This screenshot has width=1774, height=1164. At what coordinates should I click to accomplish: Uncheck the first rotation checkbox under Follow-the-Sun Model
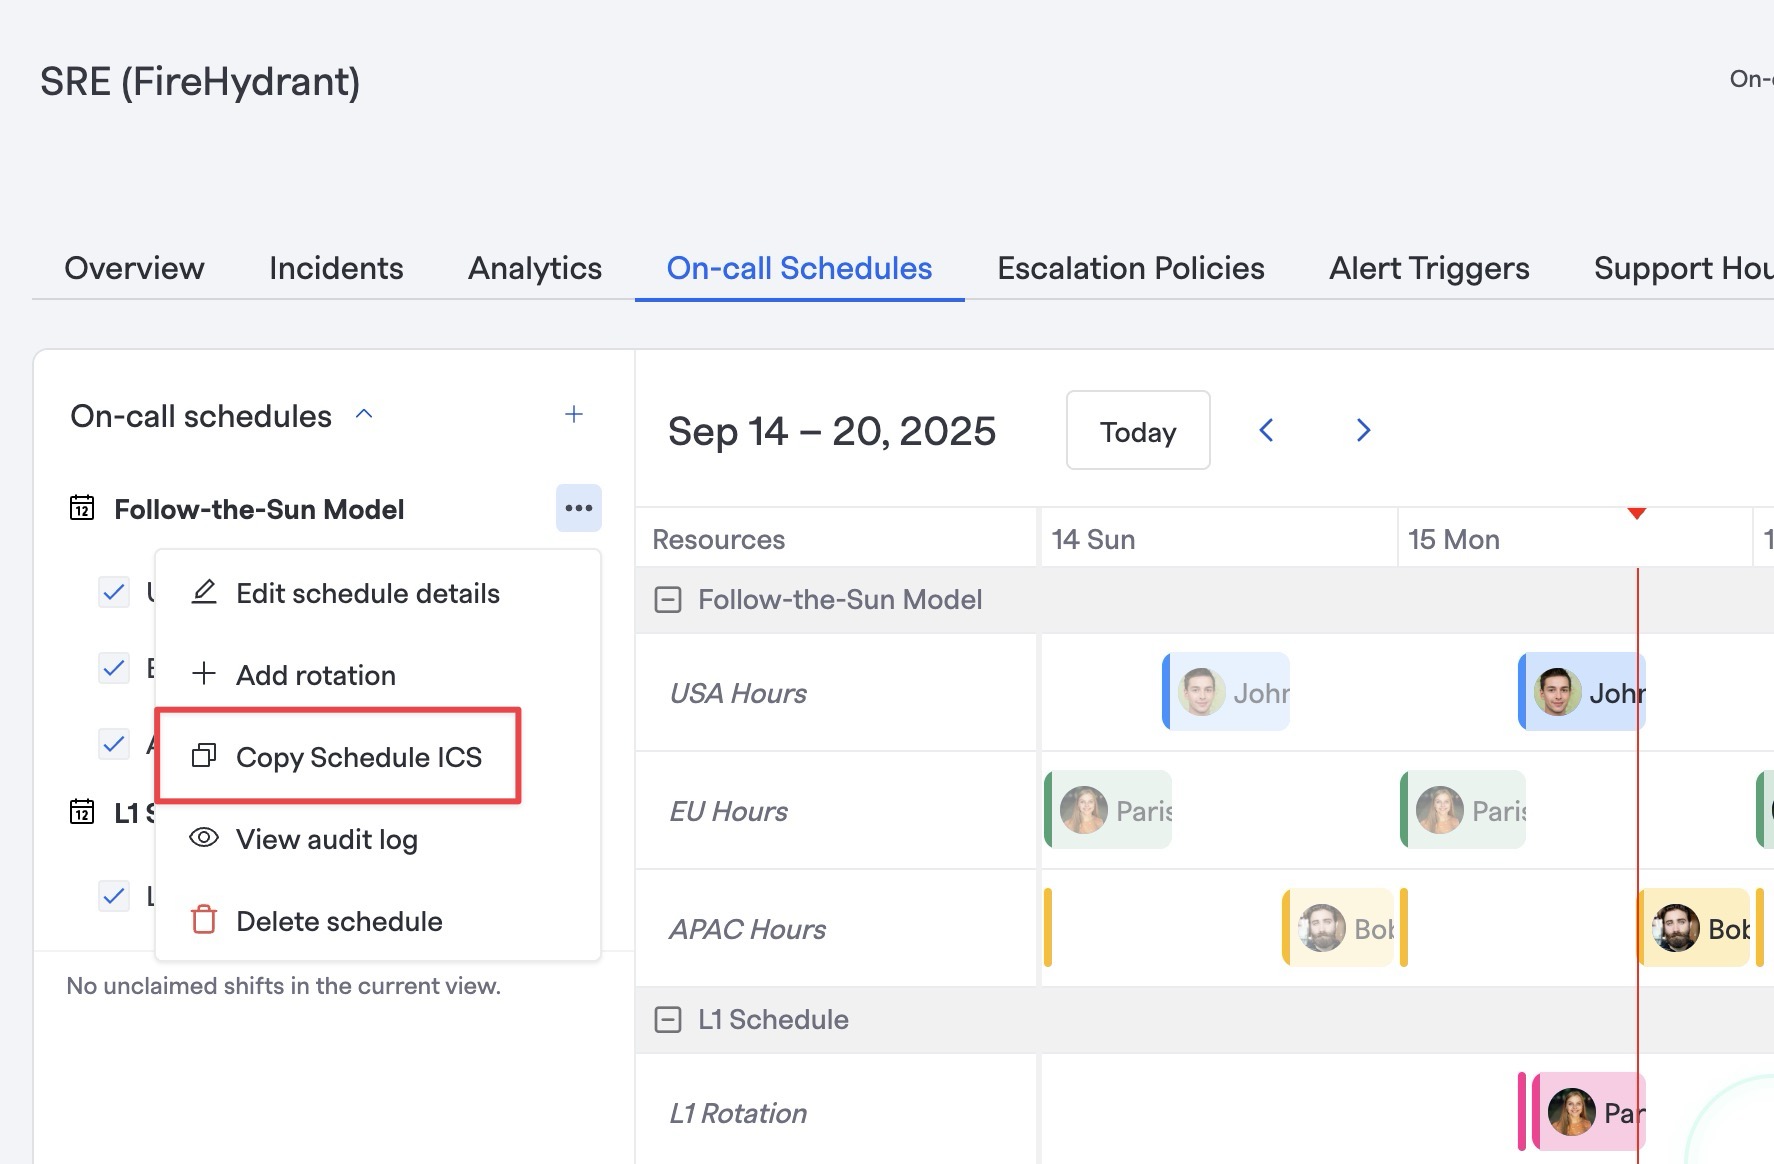[114, 592]
